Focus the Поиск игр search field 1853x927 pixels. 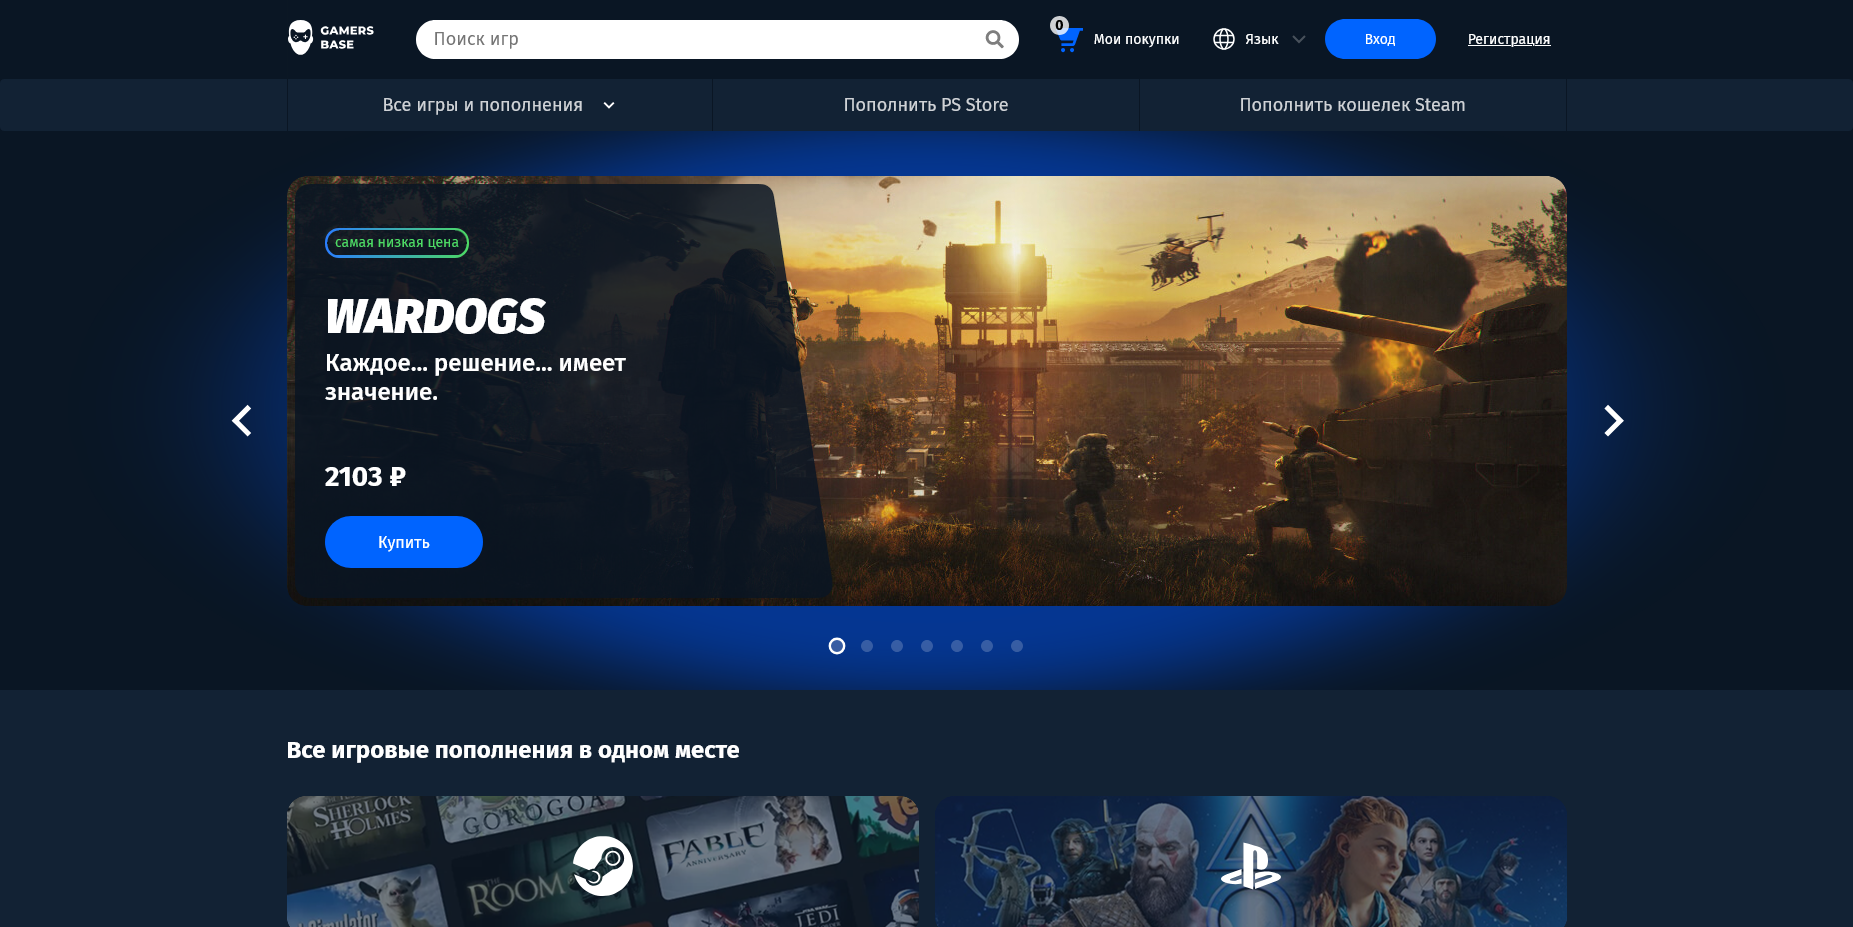coord(717,39)
